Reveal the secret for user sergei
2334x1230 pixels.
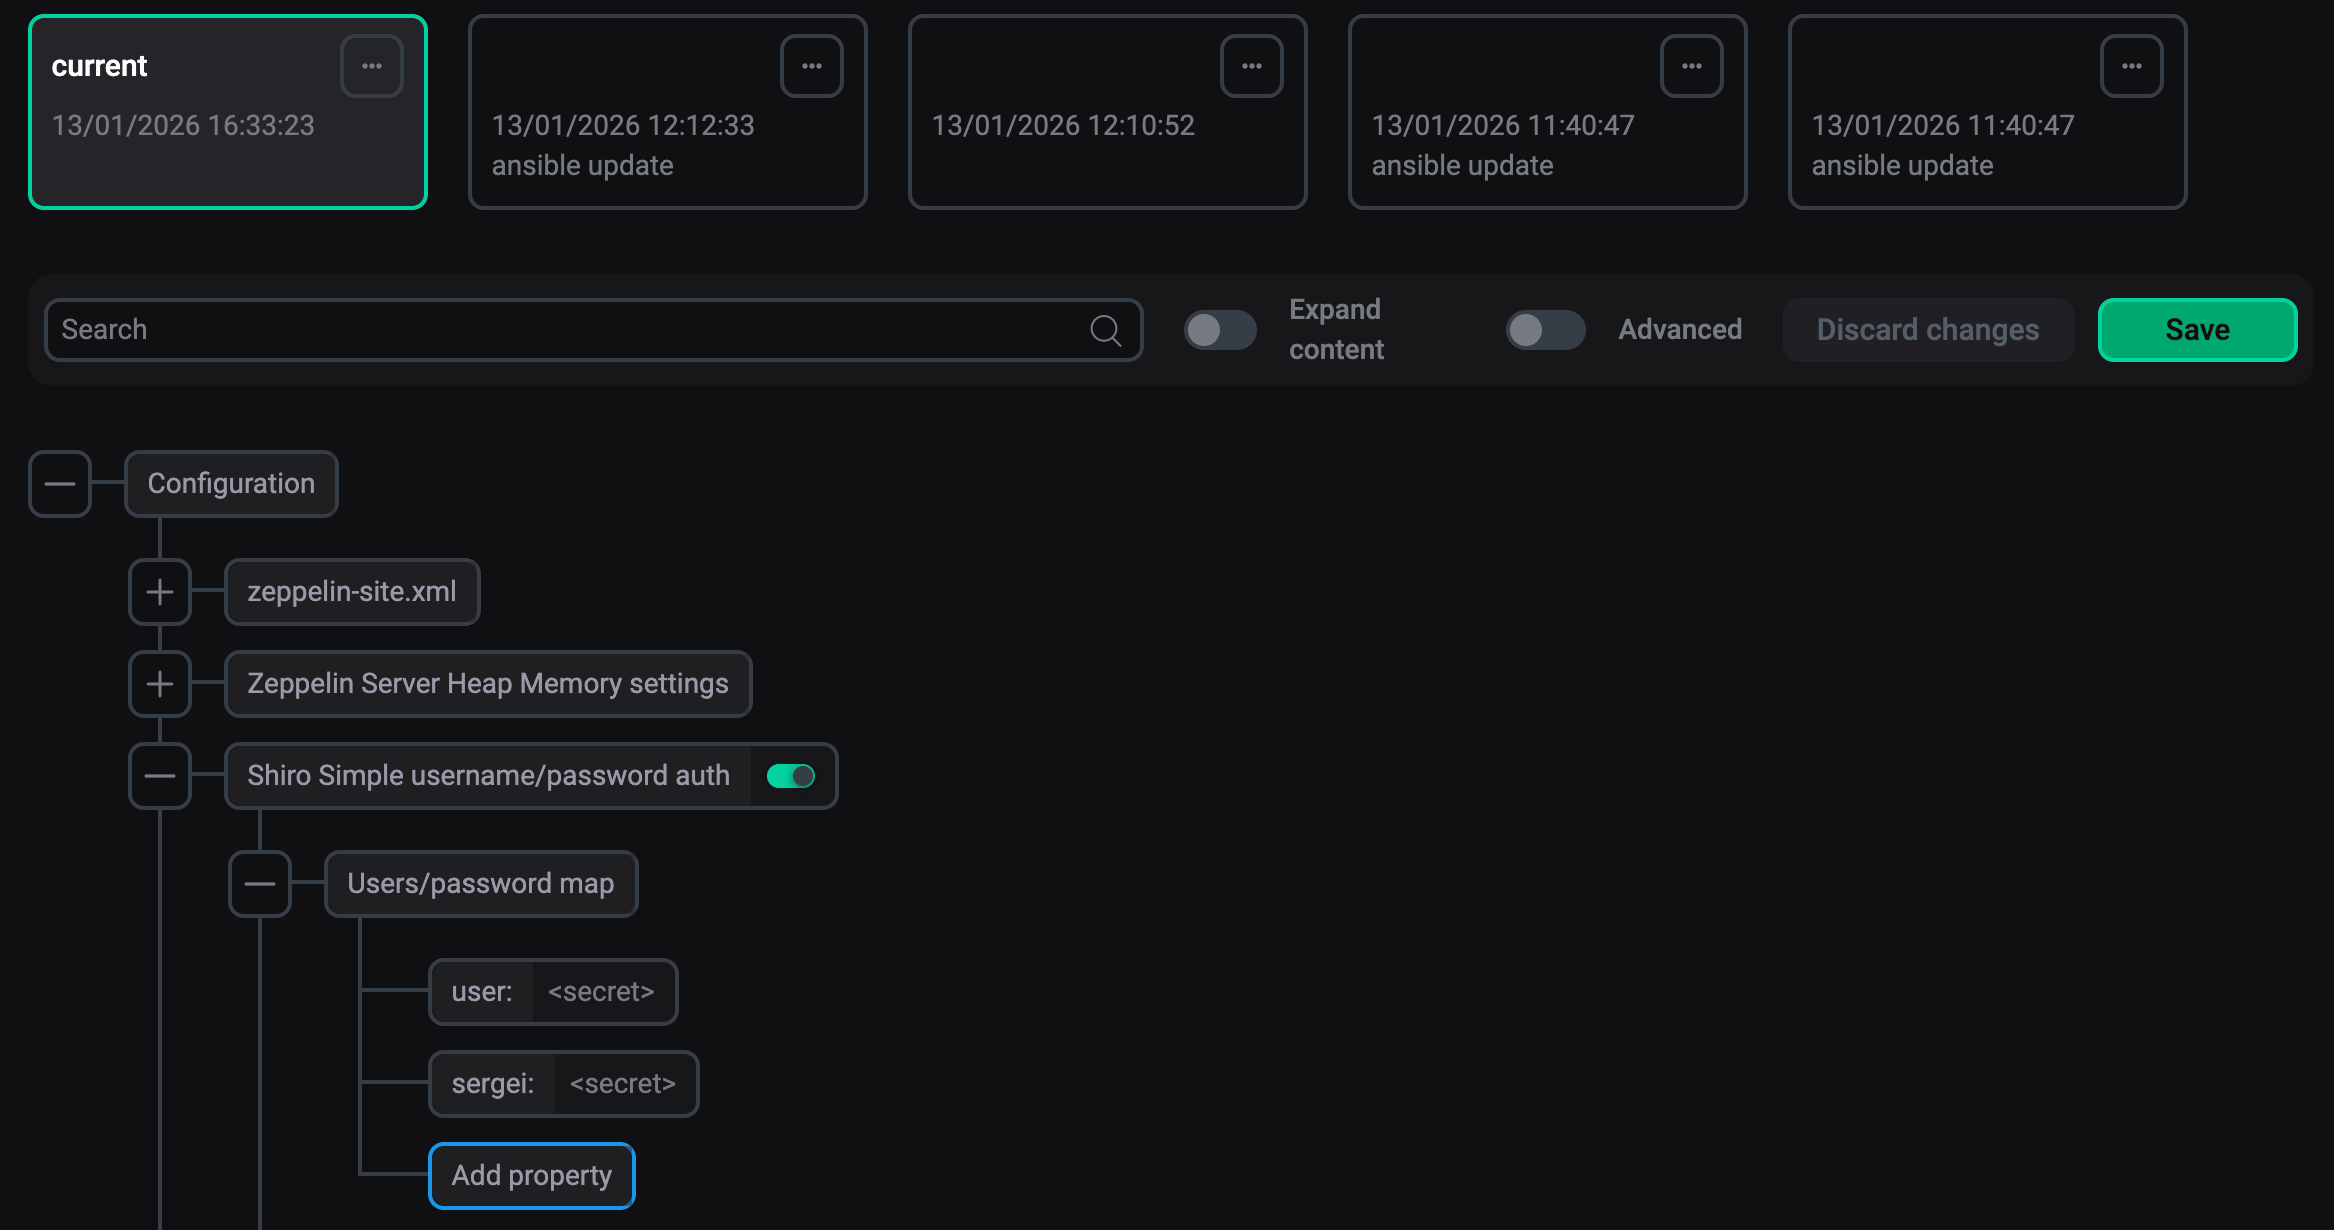click(623, 1083)
